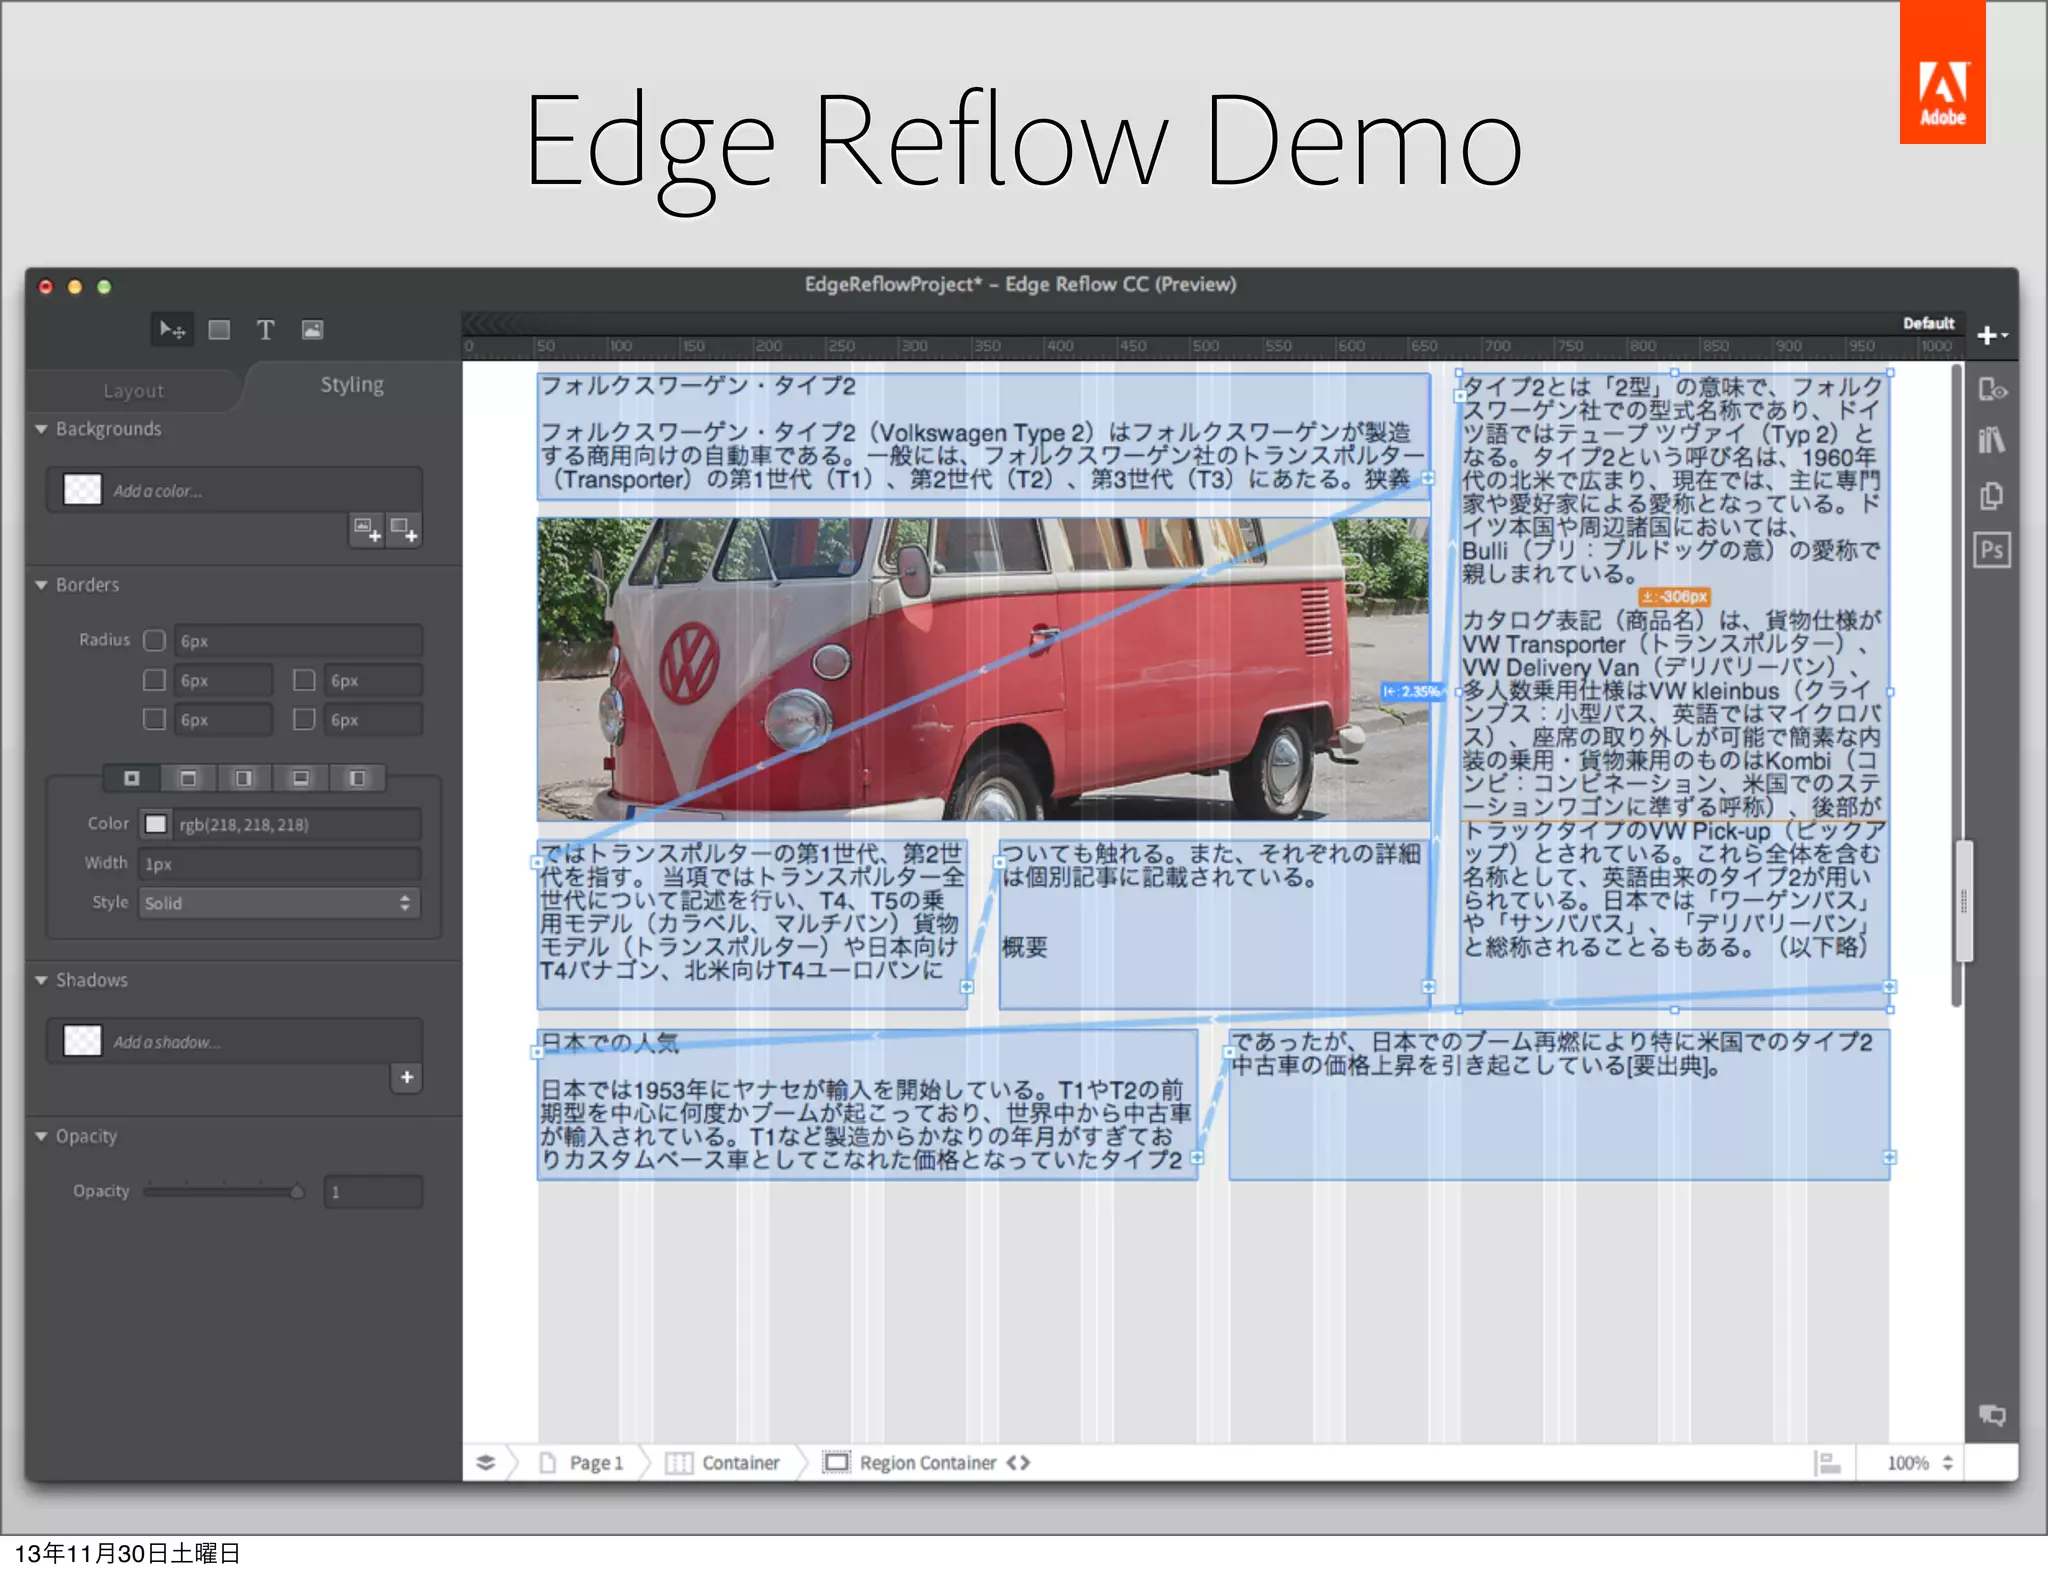Viewport: 2048px width, 1576px height.
Task: Enable bottom-right corner radius checkbox
Action: [304, 719]
